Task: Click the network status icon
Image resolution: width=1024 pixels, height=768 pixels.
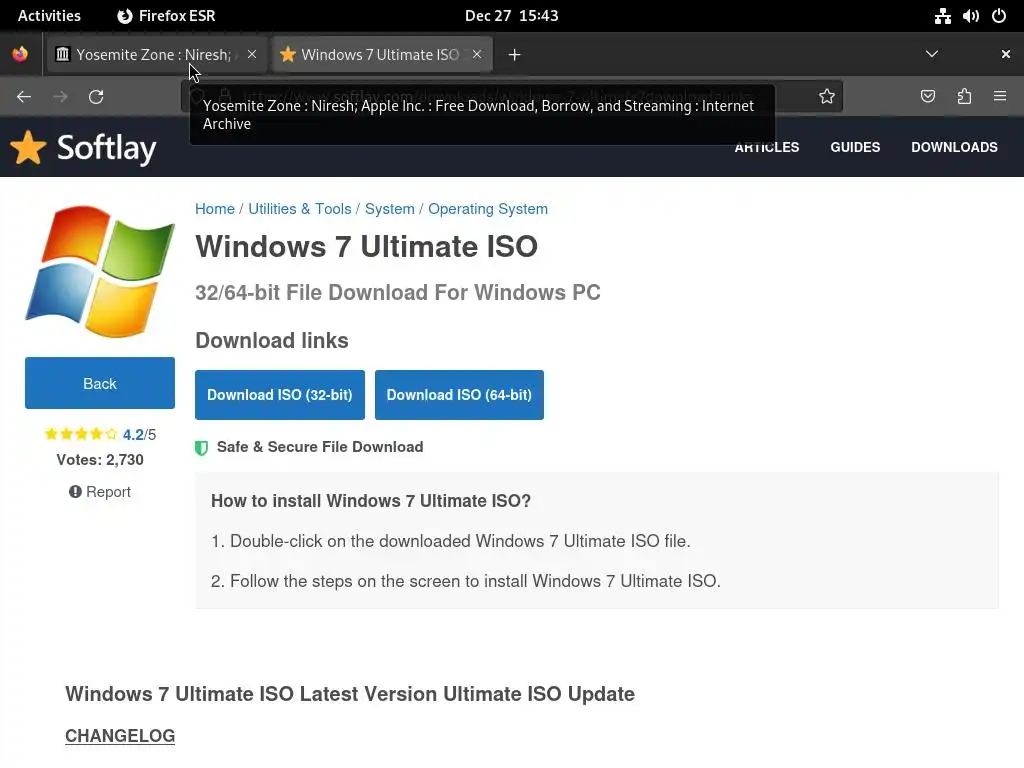Action: [x=942, y=16]
